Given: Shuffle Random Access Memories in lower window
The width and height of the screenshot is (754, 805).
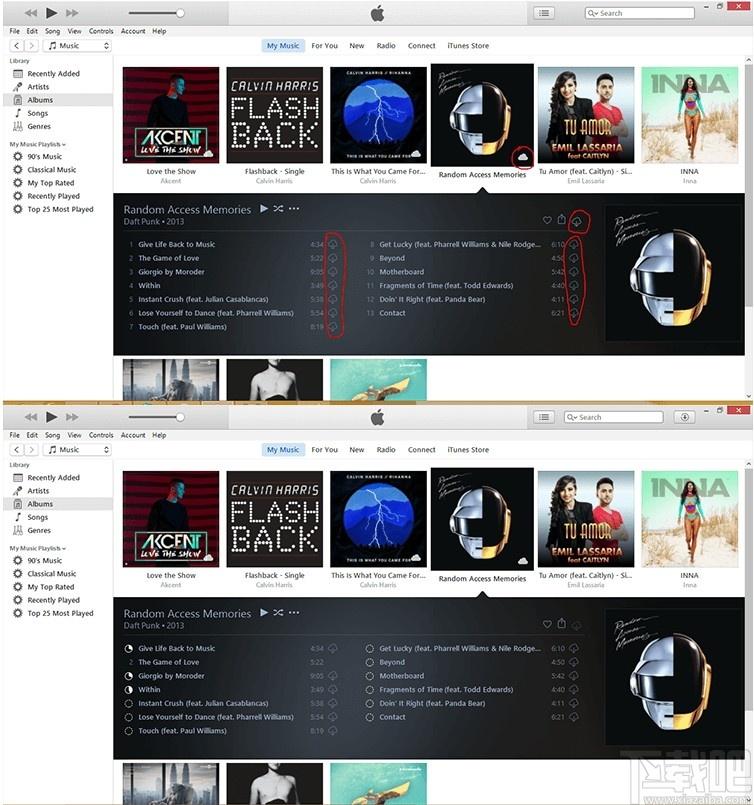Looking at the screenshot, I should click(278, 612).
